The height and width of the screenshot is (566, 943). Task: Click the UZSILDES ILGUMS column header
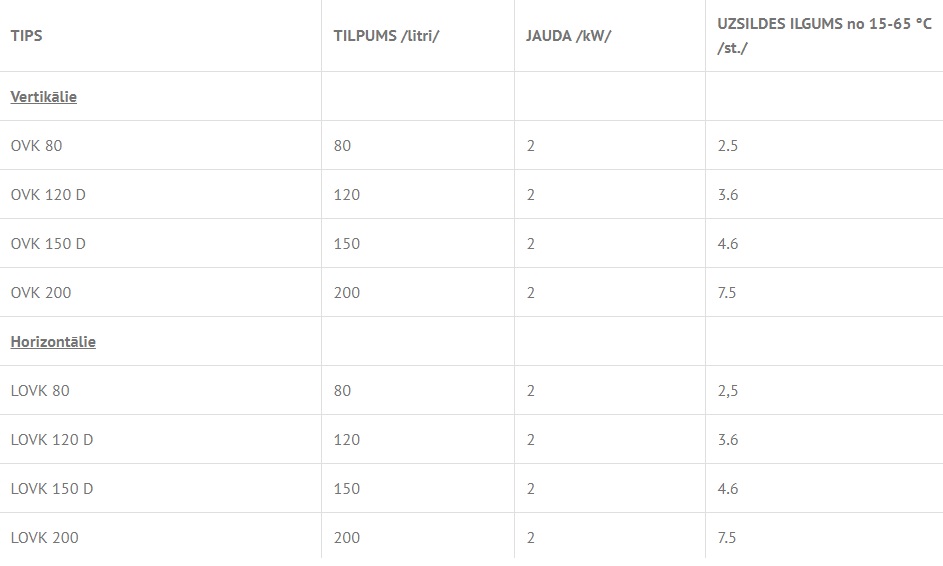(x=824, y=35)
